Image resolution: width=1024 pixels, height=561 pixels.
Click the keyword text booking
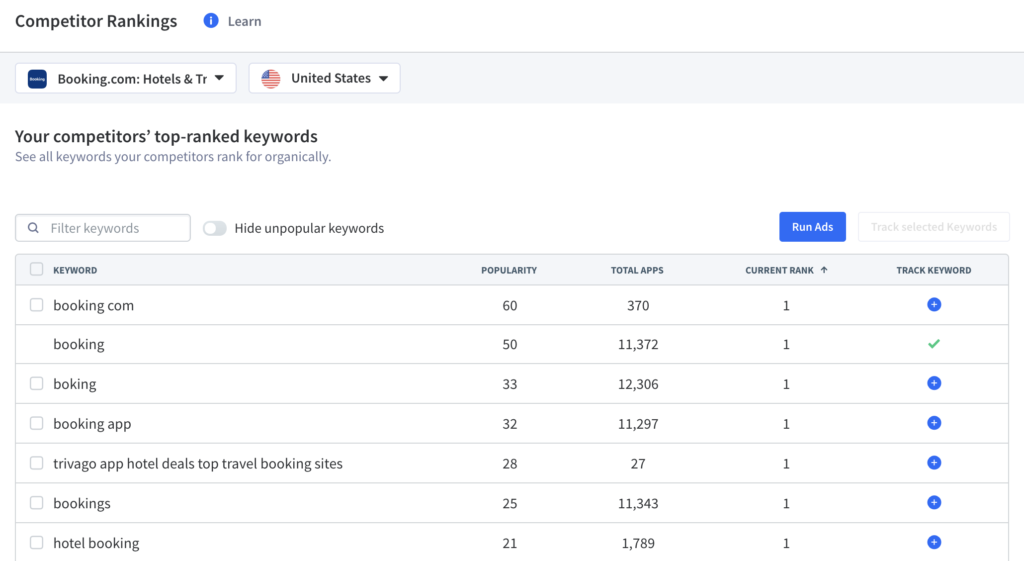(x=78, y=345)
